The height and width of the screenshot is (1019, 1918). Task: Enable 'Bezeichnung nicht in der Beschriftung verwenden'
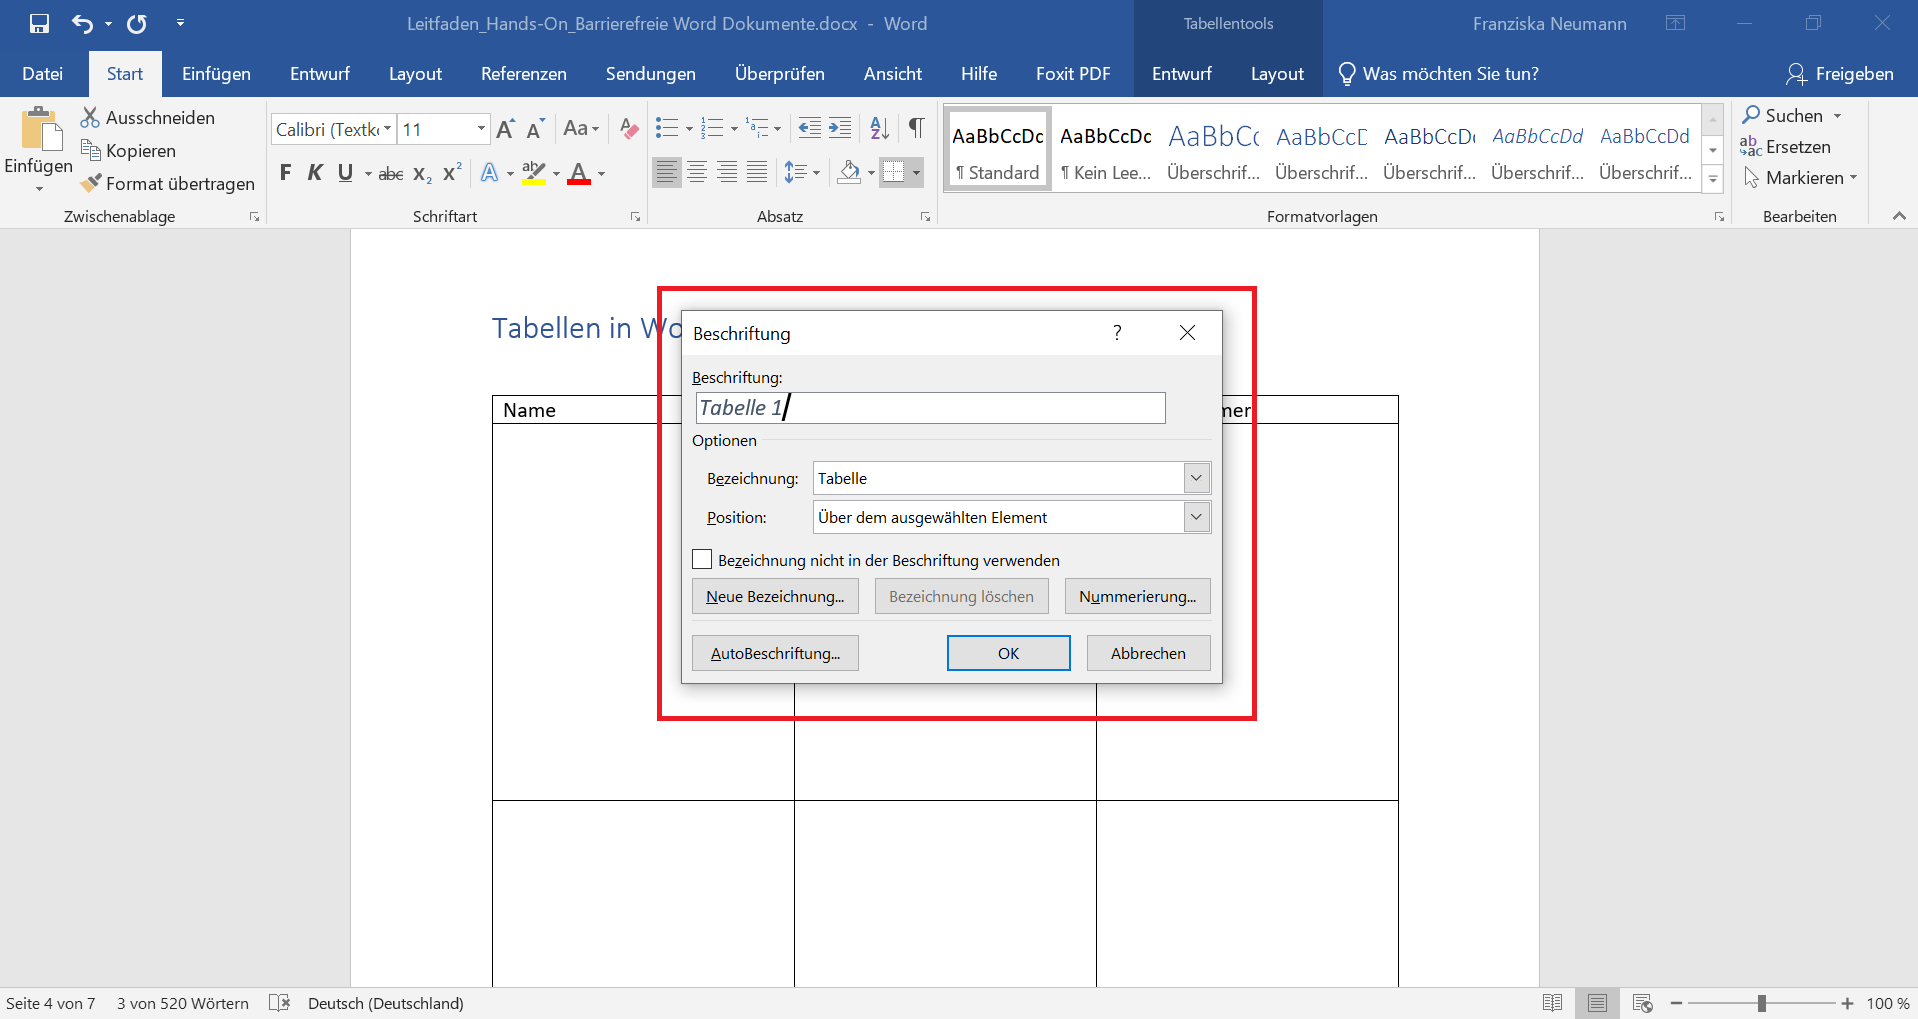[703, 560]
